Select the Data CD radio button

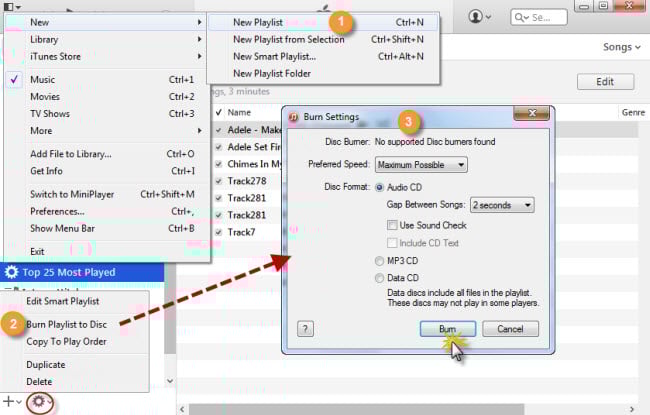pos(379,278)
